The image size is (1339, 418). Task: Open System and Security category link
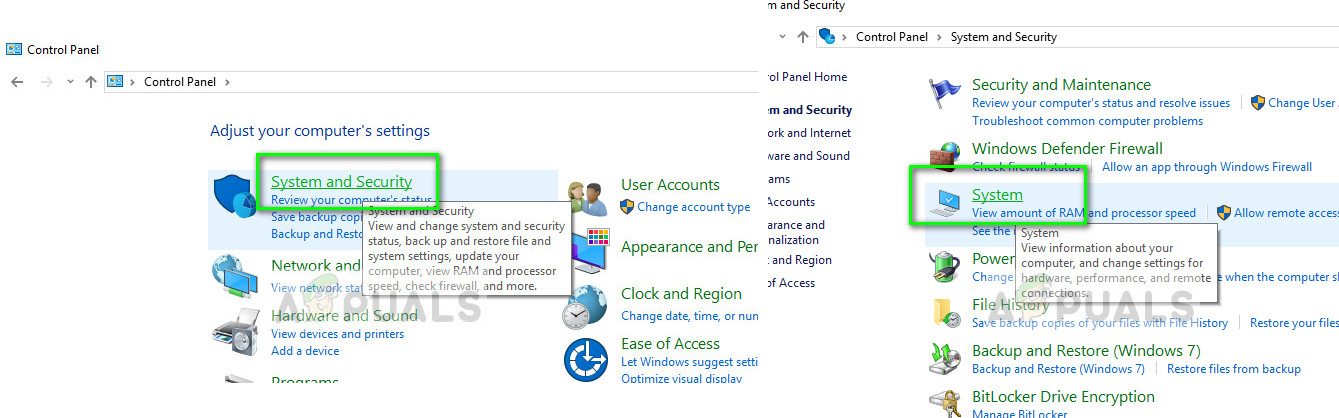click(341, 182)
